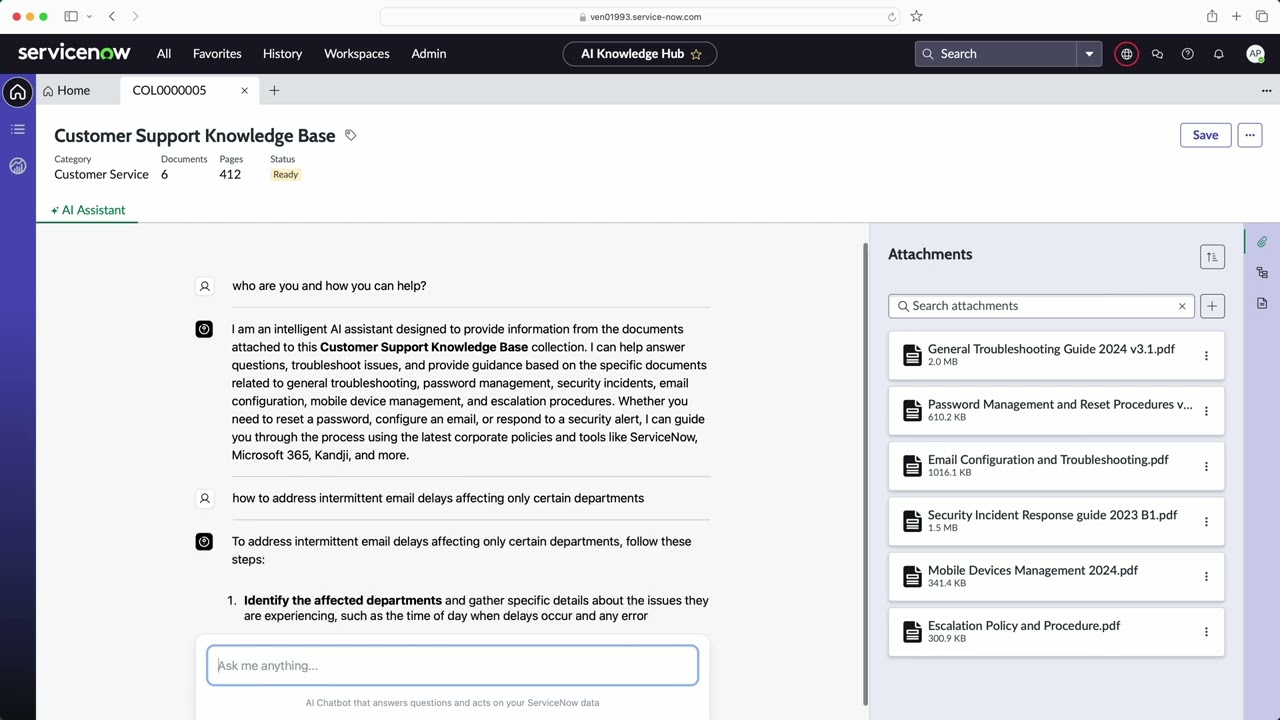Toggle the list menu icon in left sidebar
The image size is (1280, 720).
[17, 129]
